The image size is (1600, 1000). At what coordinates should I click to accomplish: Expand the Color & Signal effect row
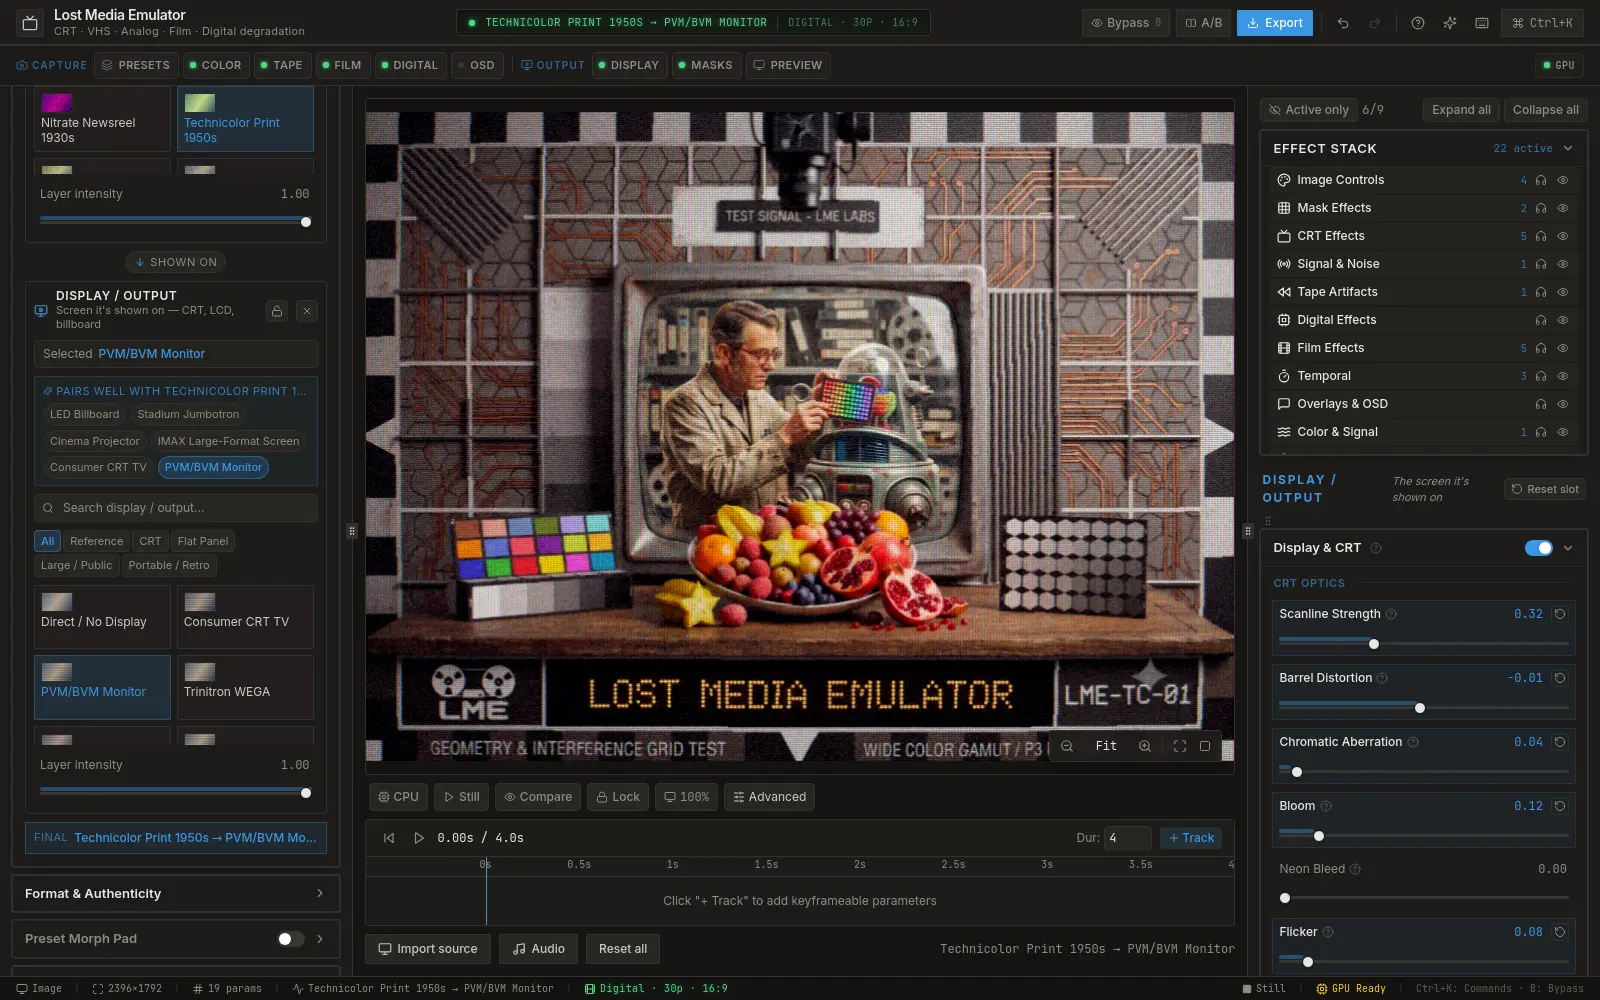click(x=1423, y=432)
